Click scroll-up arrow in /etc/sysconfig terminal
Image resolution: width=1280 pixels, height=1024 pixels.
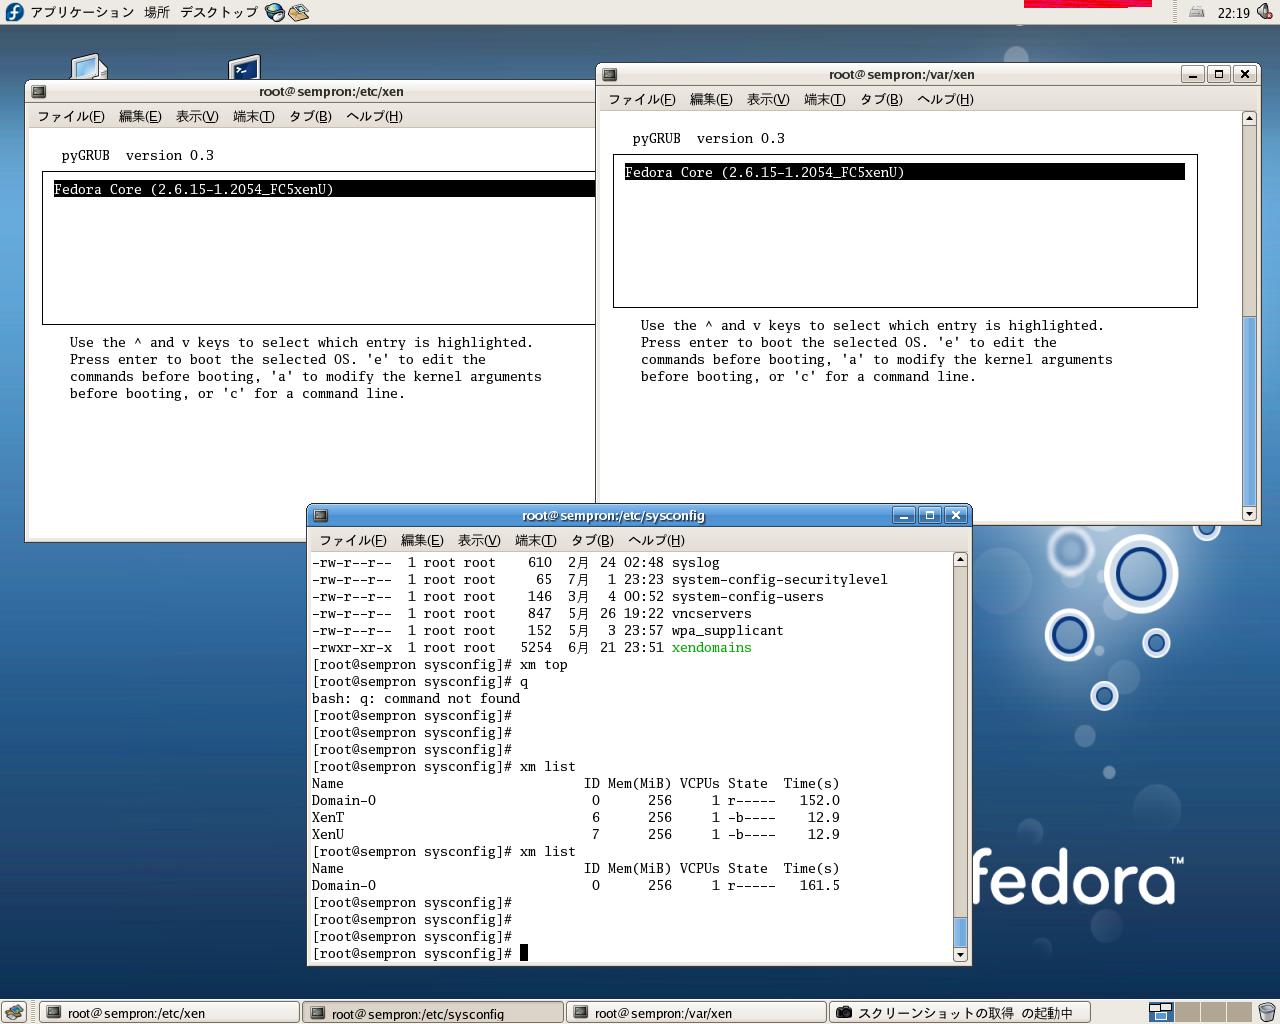960,560
